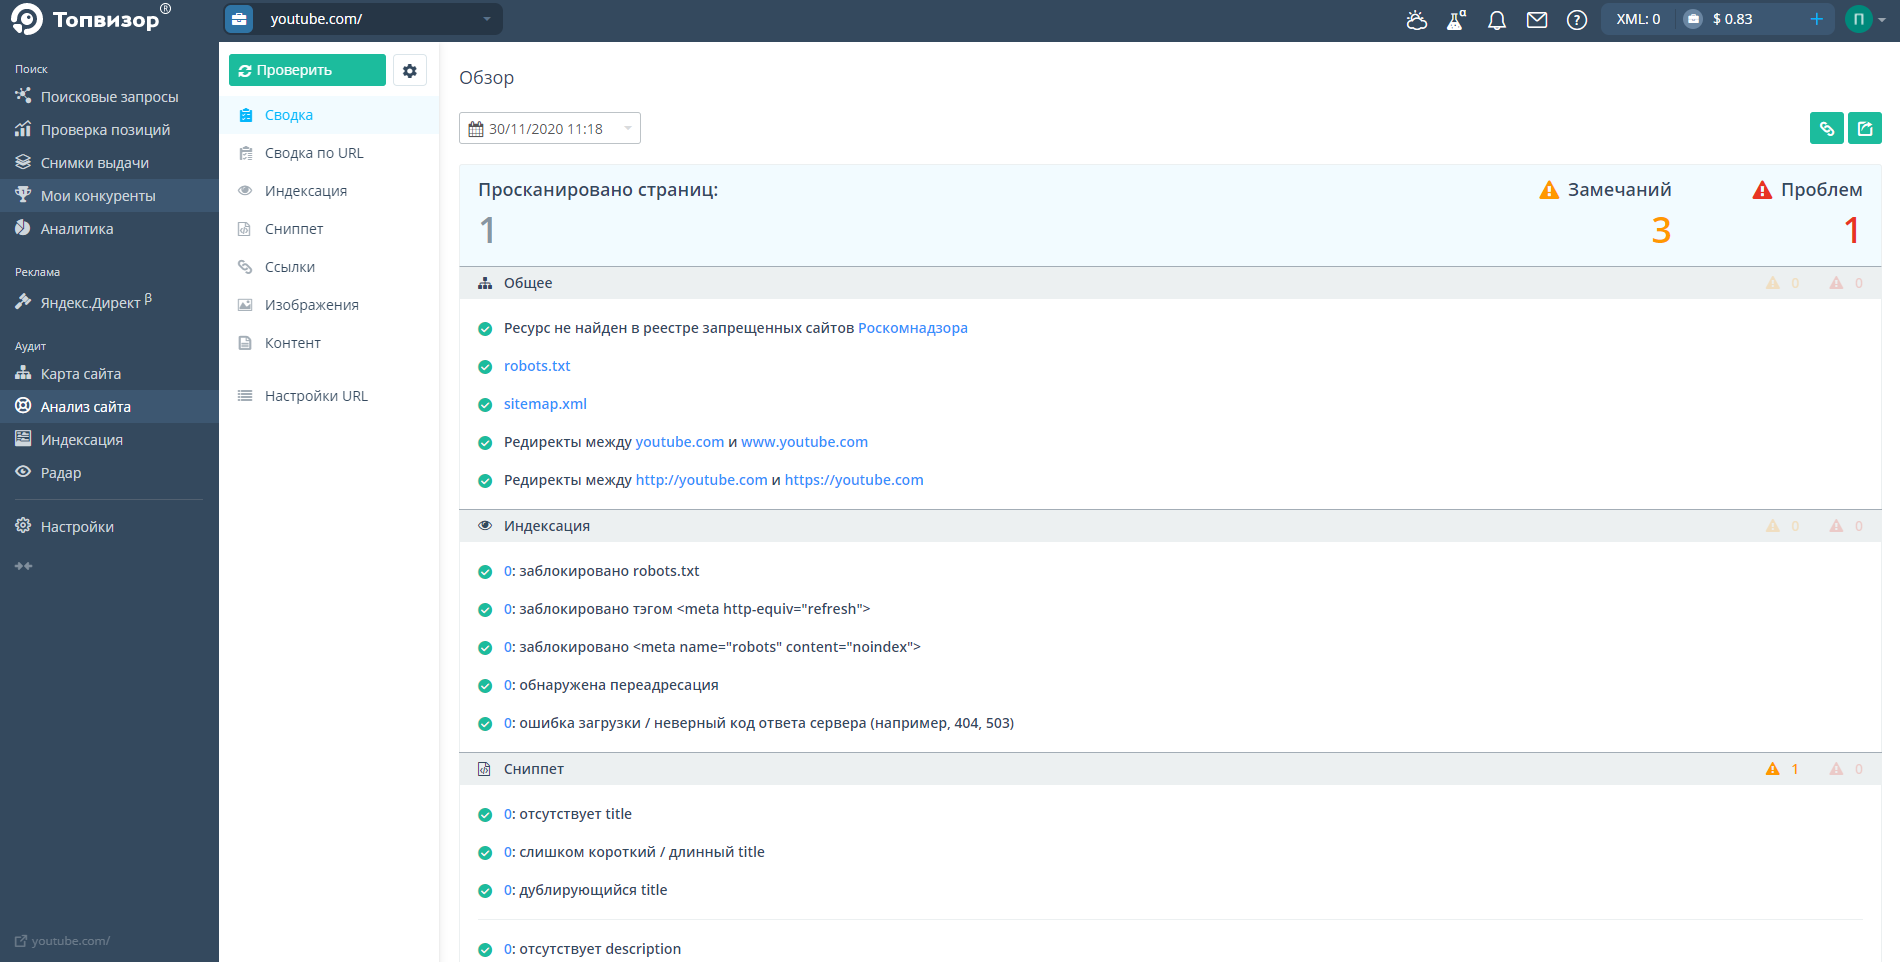Click 0 count for отсутствует description
1900x962 pixels.
(x=508, y=949)
